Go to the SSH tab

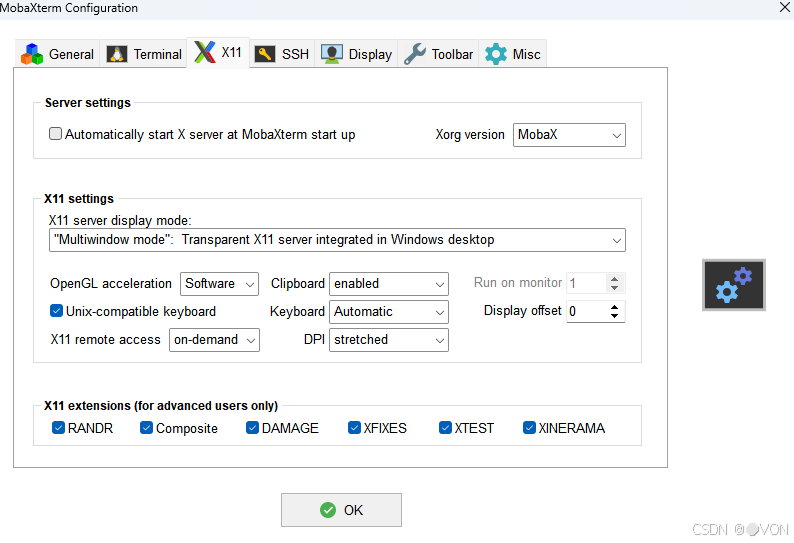[x=282, y=54]
